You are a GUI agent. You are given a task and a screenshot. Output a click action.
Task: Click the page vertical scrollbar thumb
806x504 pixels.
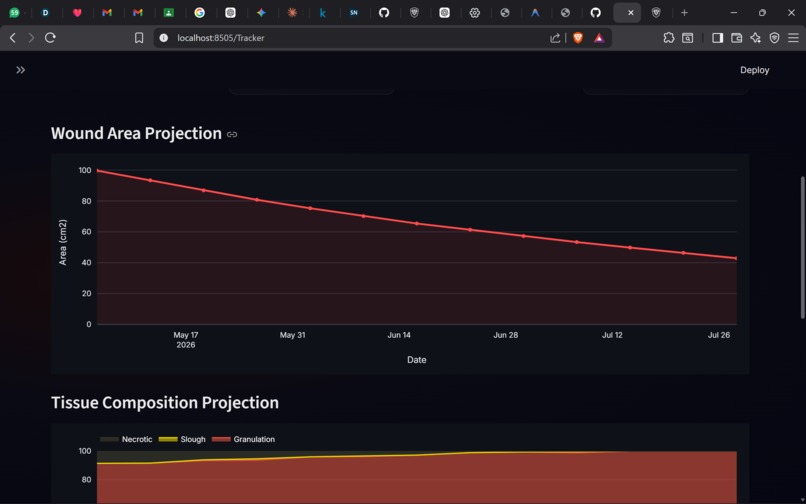click(x=802, y=248)
